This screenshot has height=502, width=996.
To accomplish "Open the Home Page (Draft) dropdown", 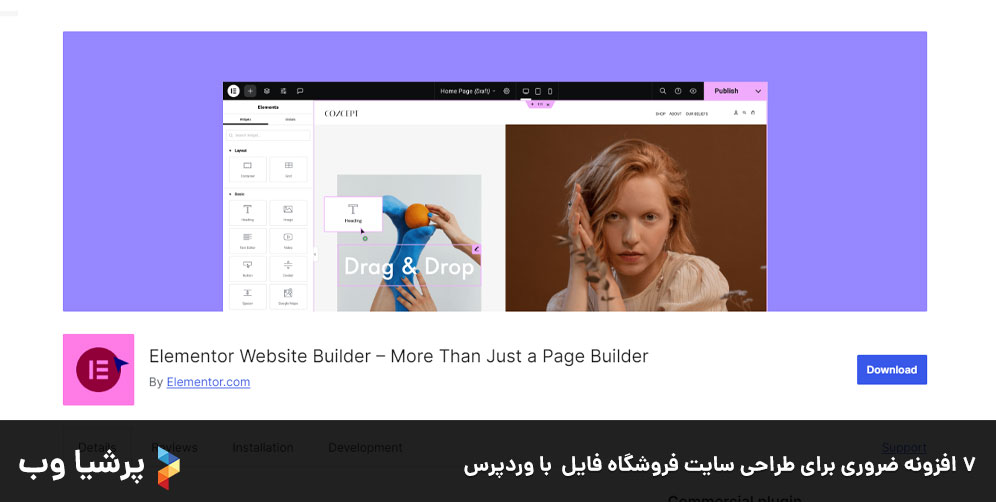I will pos(467,91).
